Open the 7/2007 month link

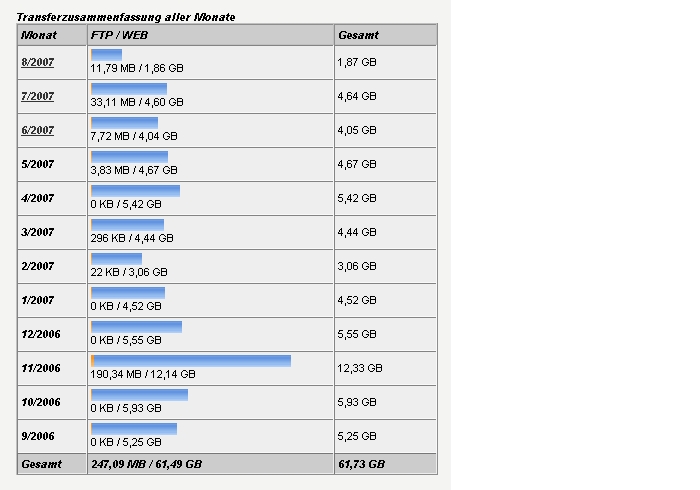coord(38,96)
